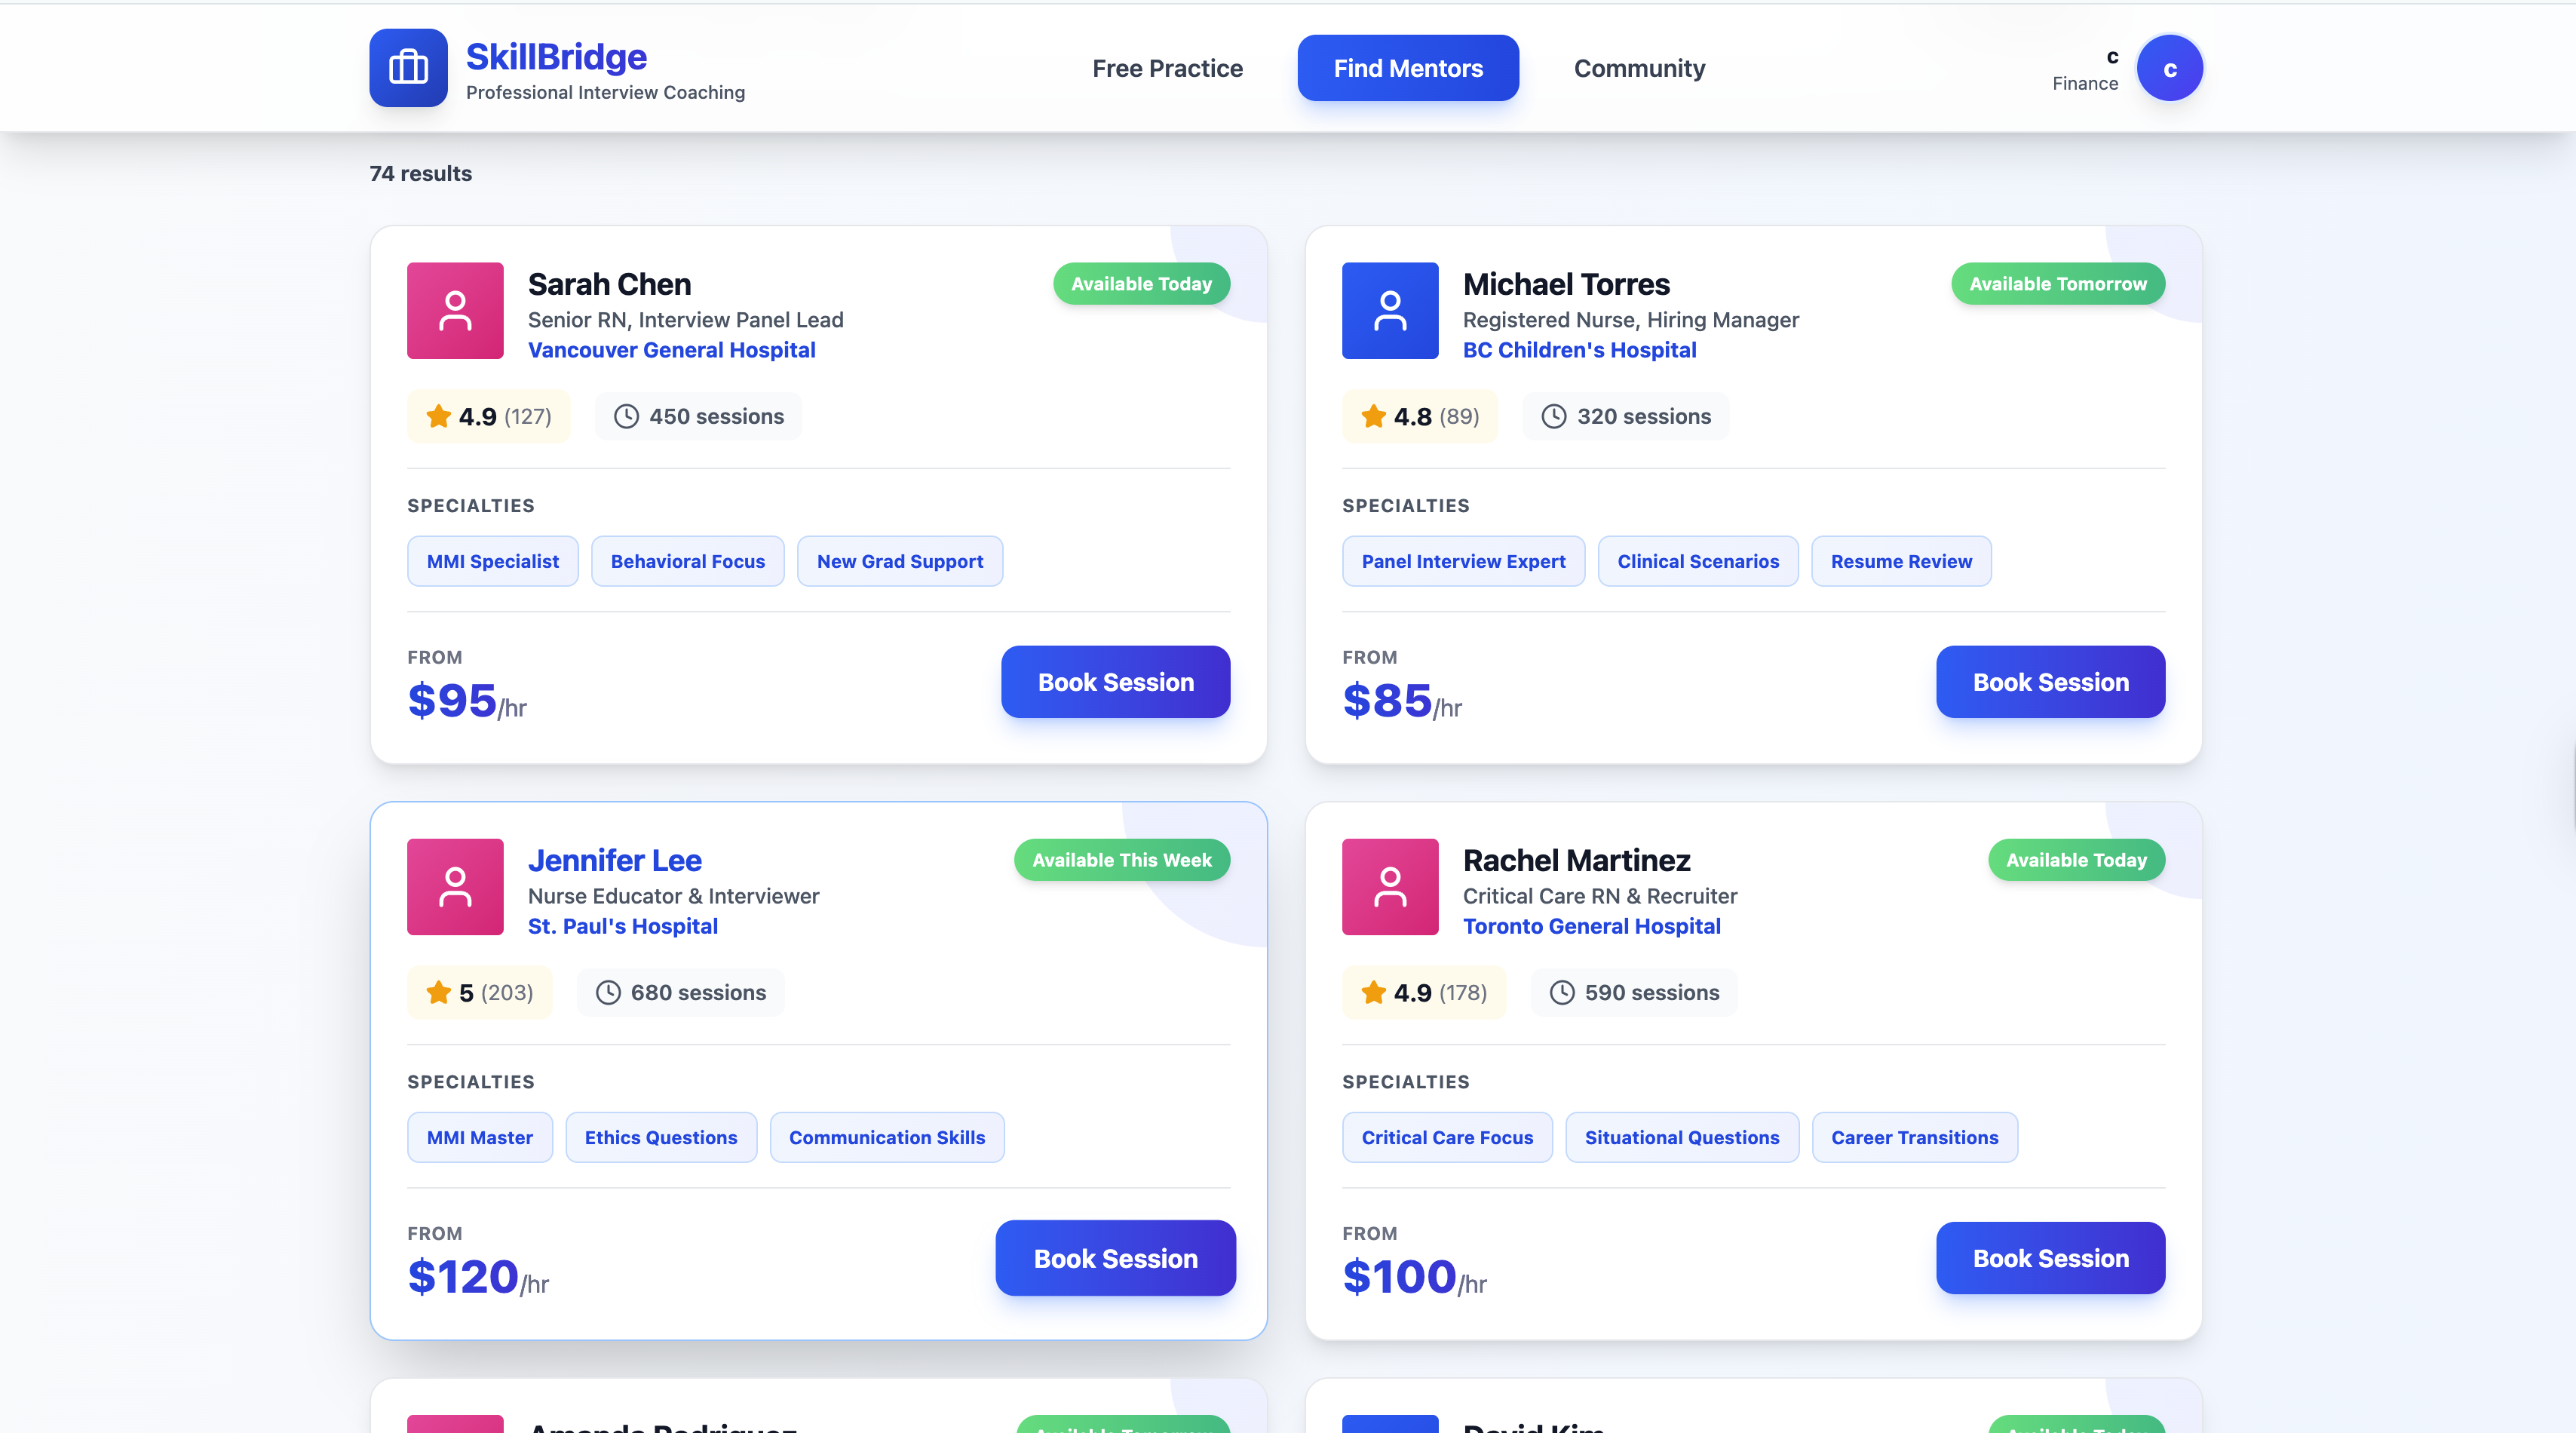Book a session with Sarah Chen
Screen dimensions: 2576x1433
pos(1115,682)
